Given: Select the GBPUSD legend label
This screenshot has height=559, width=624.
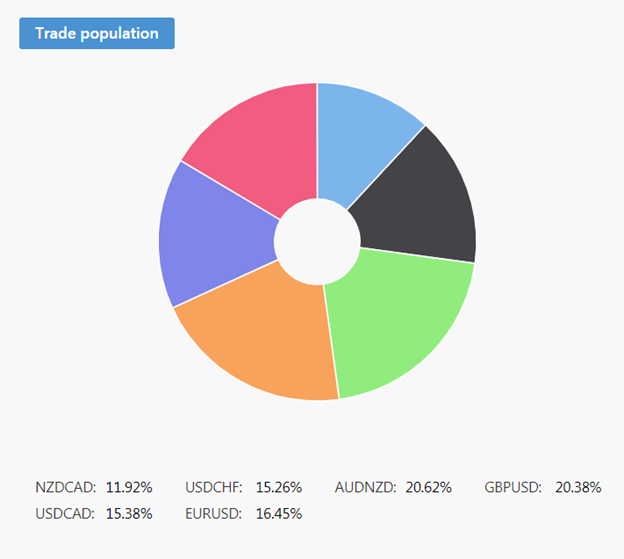Looking at the screenshot, I should coord(513,488).
